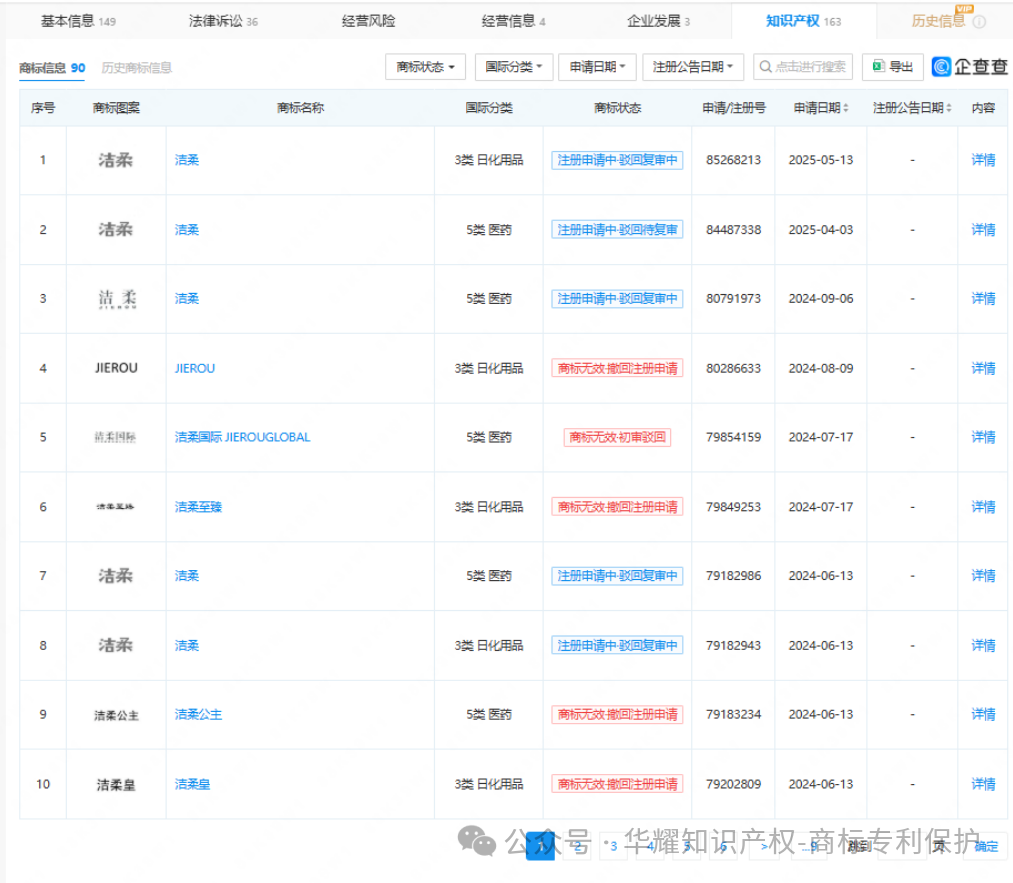
Task: Click the 洁柔国际 trademark image in row 5
Action: [x=116, y=437]
